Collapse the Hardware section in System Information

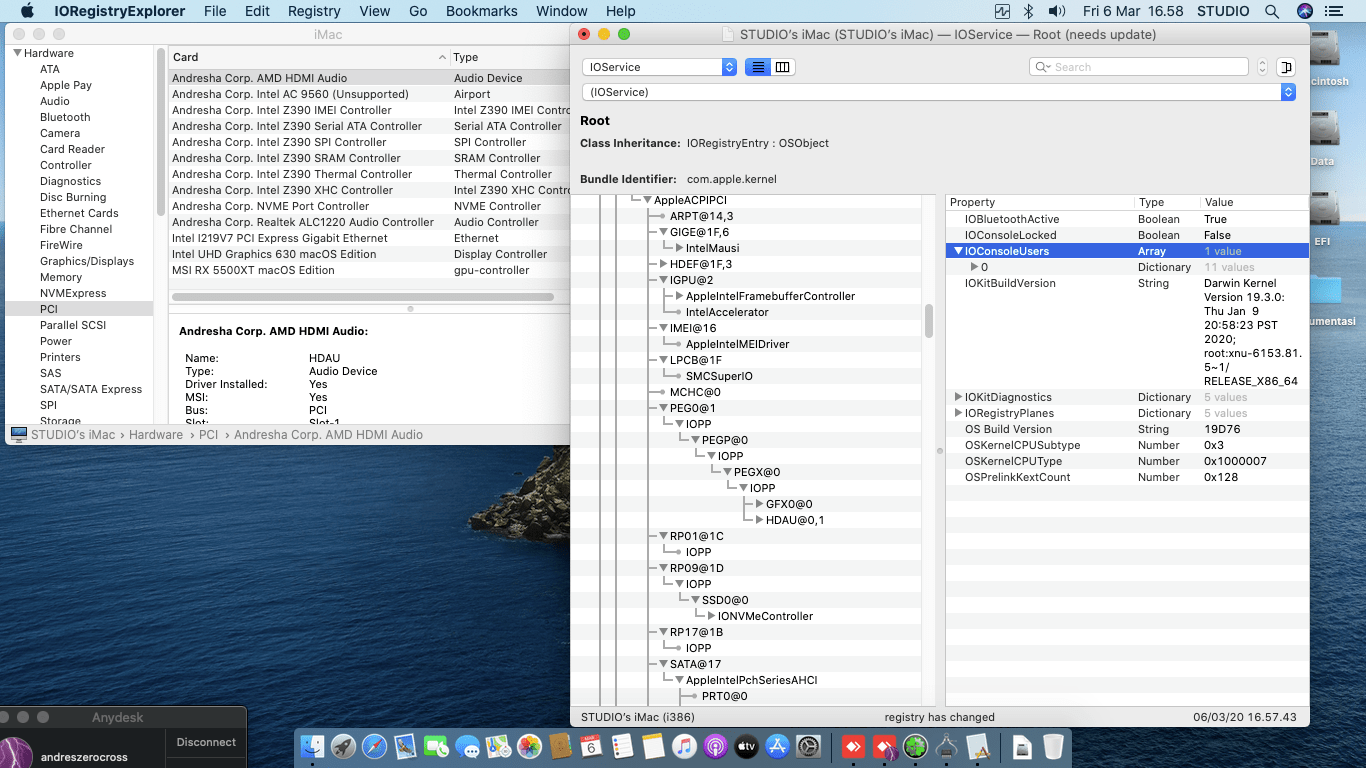17,53
